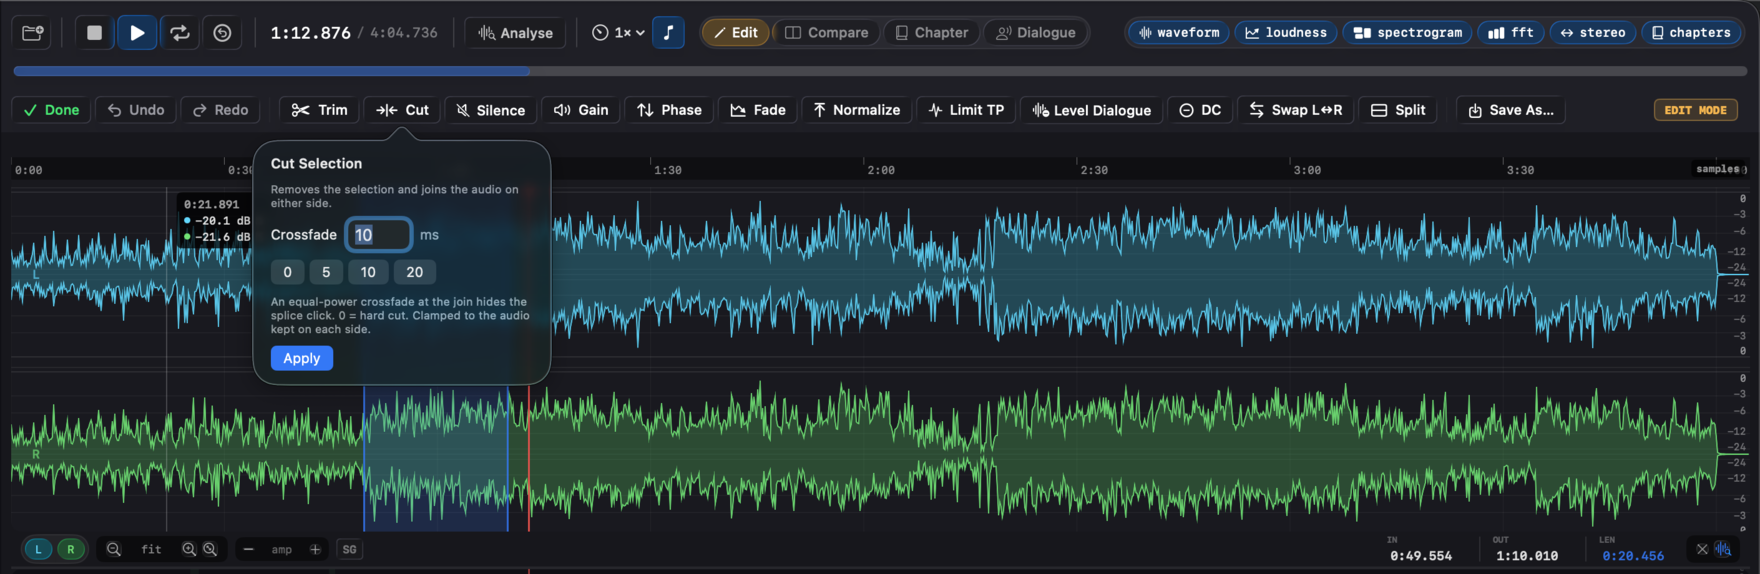Image resolution: width=1760 pixels, height=574 pixels.
Task: Toggle the spectrogram view
Action: click(1407, 33)
